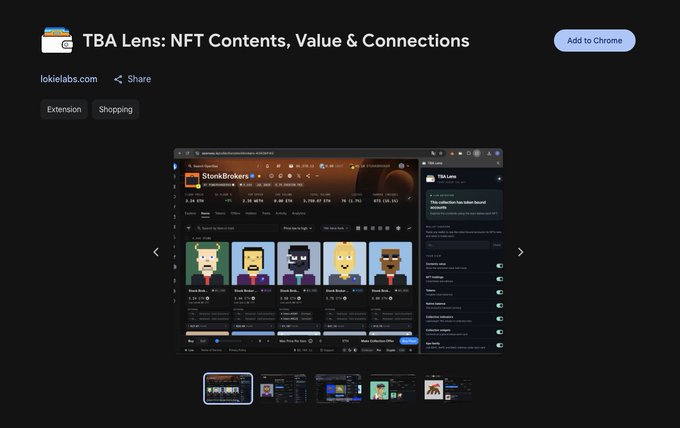This screenshot has width=680, height=428.
Task: Select the second thumbnail with purple pixel avatar
Action: click(x=283, y=389)
